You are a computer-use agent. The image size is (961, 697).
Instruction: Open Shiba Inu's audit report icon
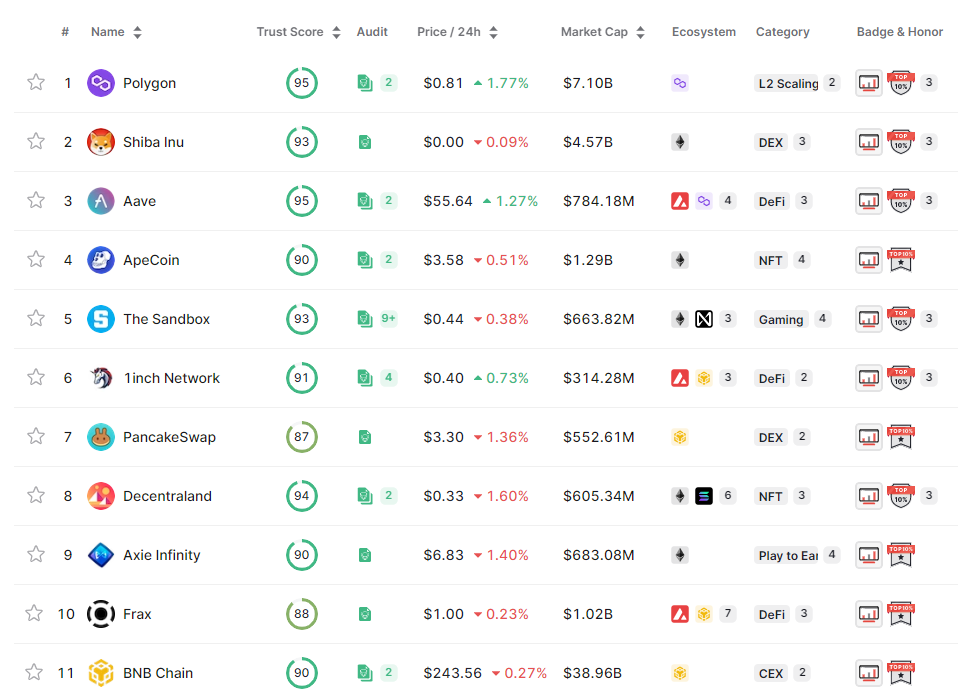(x=365, y=142)
